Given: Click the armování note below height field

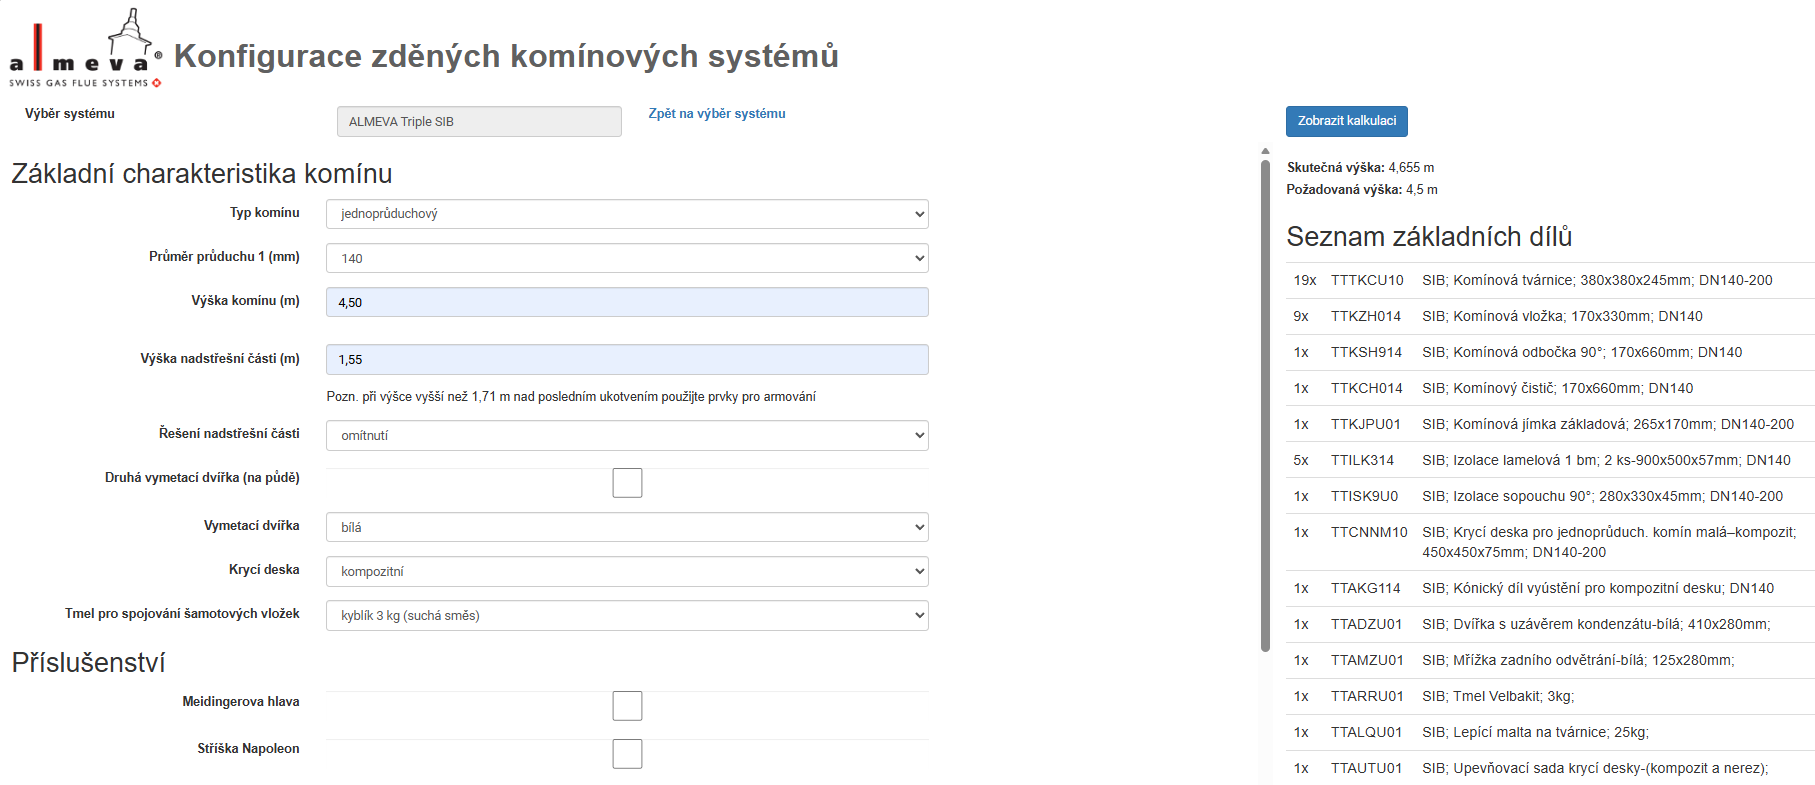Looking at the screenshot, I should [571, 397].
